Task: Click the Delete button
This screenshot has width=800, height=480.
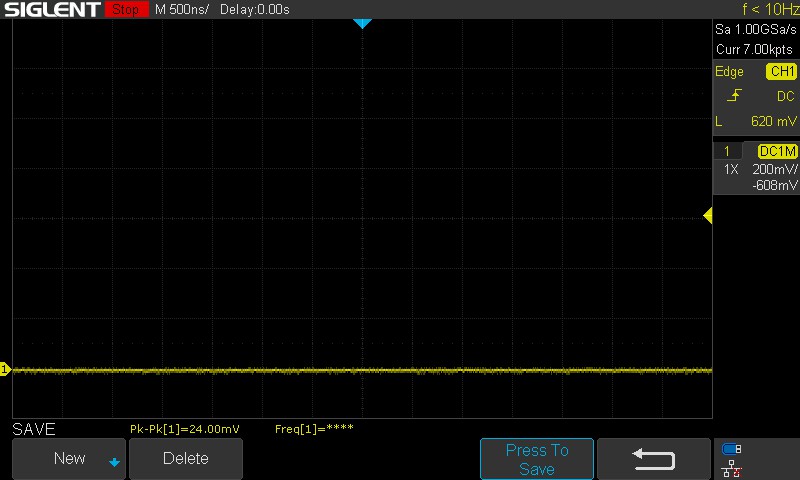Action: [x=186, y=458]
